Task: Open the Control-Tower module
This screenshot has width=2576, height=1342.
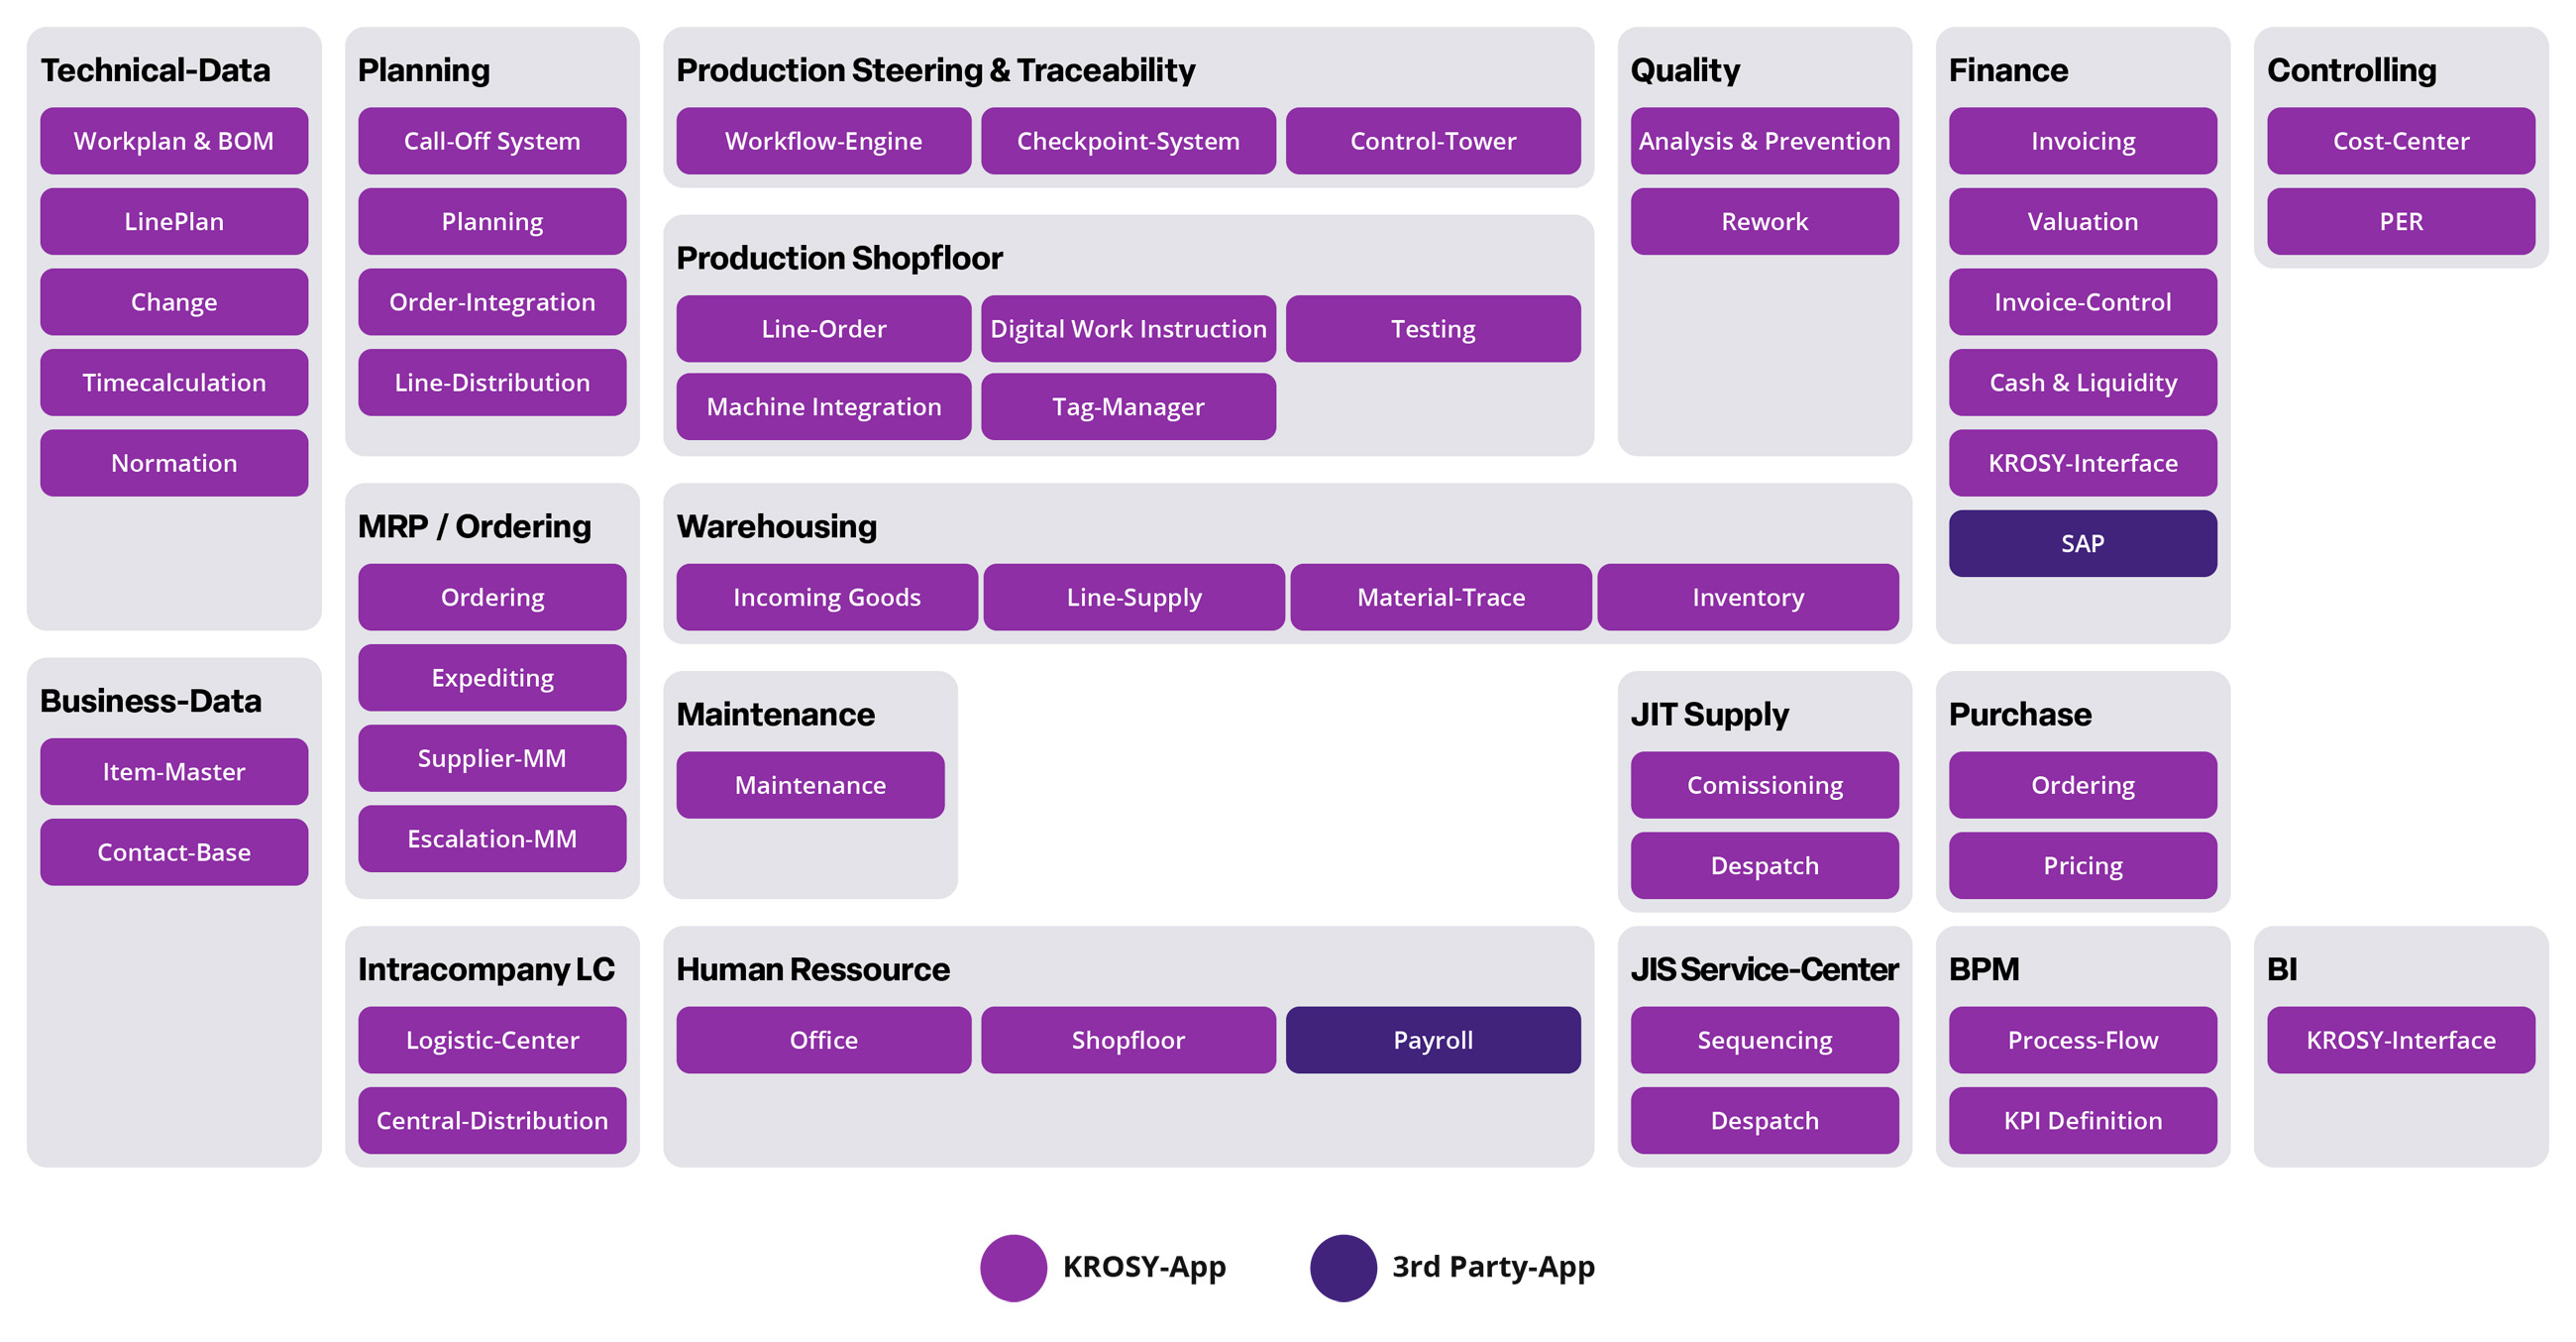Action: (1432, 141)
